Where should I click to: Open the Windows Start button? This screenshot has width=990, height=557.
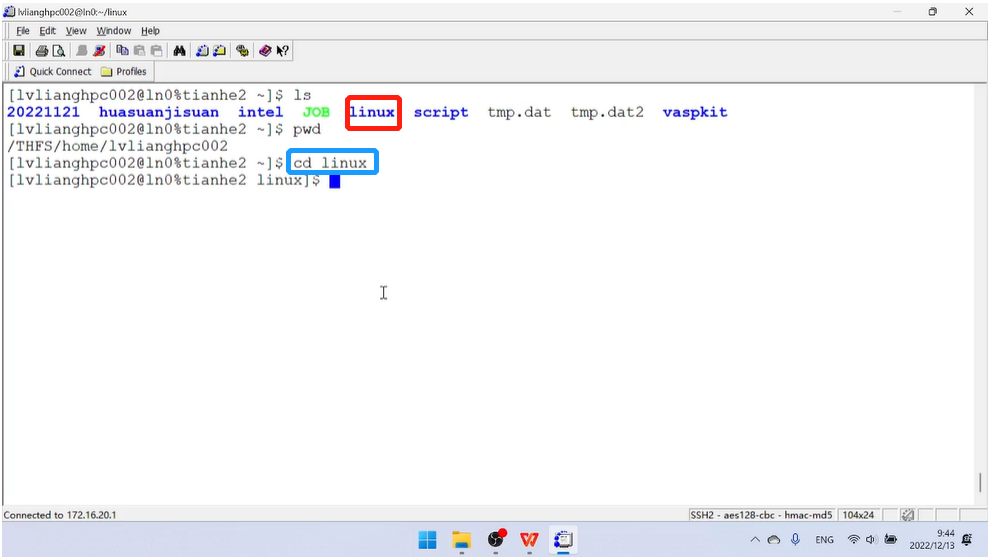click(427, 540)
